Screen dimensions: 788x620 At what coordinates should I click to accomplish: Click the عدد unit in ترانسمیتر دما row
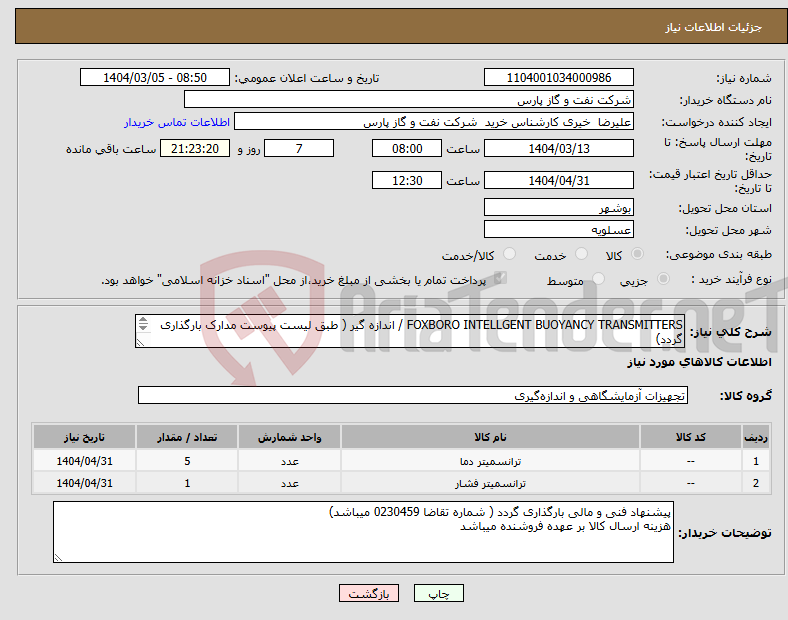point(289,461)
